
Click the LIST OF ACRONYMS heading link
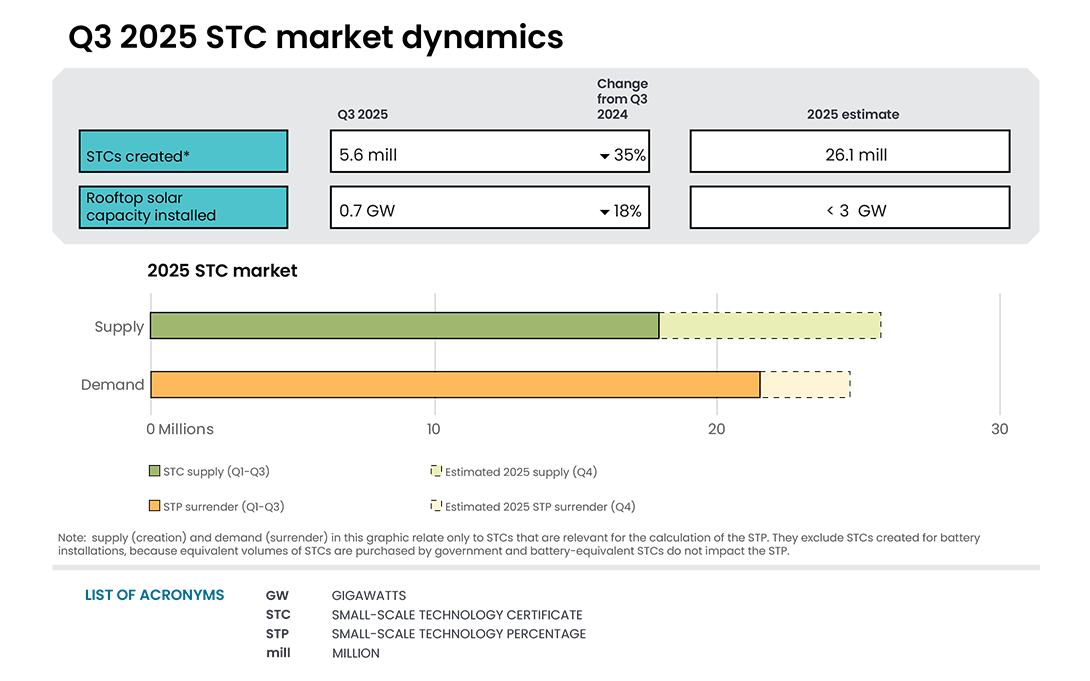tap(154, 595)
